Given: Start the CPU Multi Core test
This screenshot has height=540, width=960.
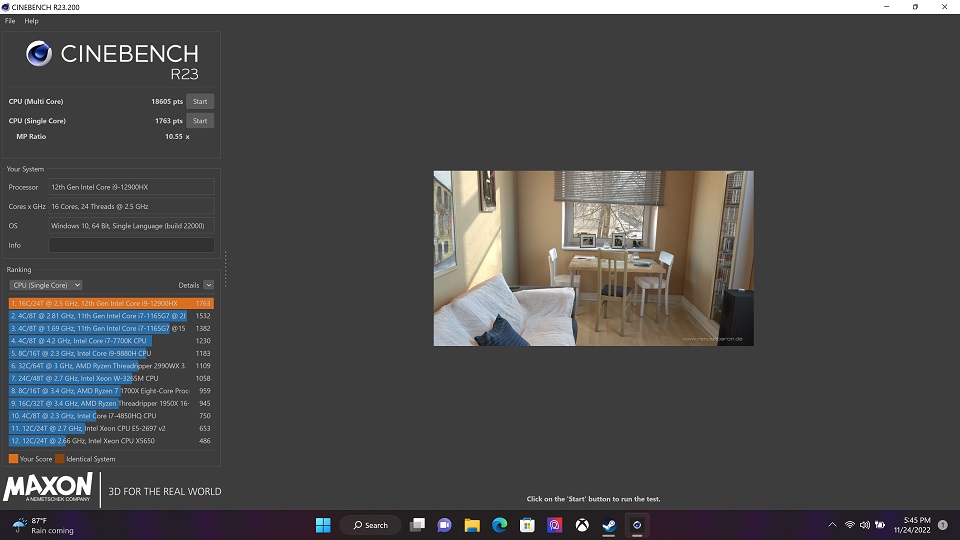Looking at the screenshot, I should [200, 102].
